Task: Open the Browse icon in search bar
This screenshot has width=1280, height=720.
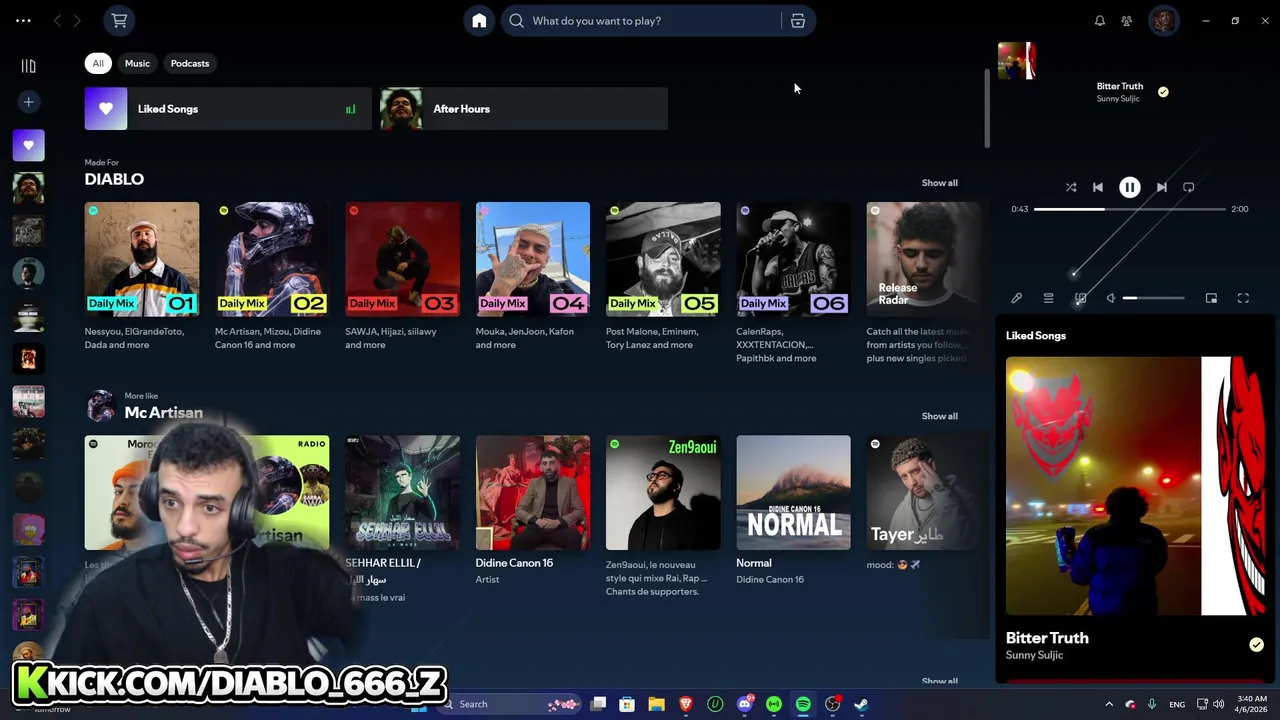Action: [x=798, y=20]
